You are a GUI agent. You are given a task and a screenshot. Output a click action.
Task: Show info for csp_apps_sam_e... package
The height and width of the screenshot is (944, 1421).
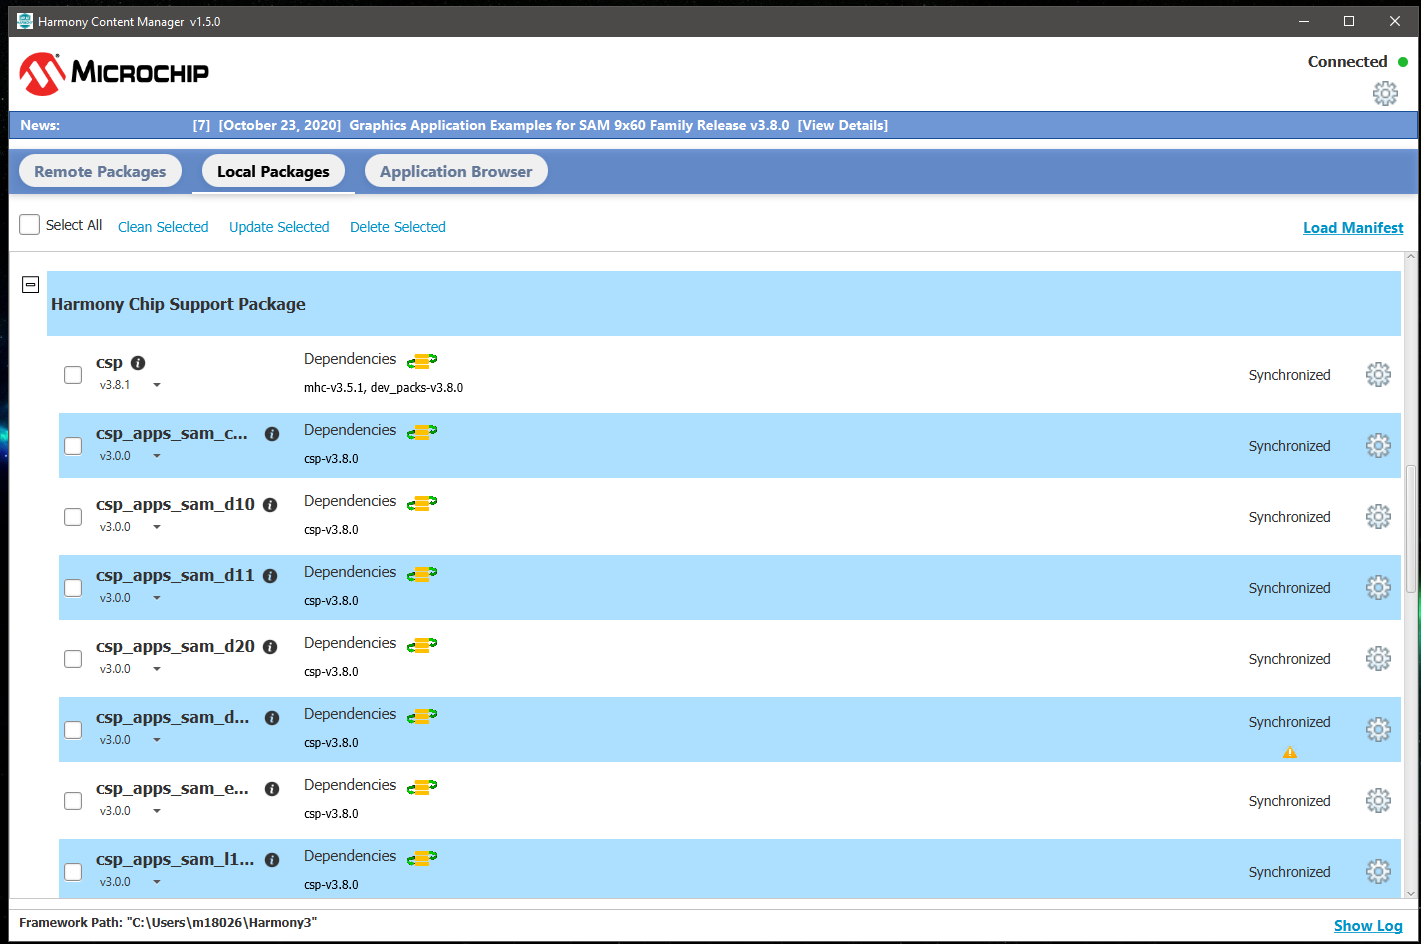(272, 789)
